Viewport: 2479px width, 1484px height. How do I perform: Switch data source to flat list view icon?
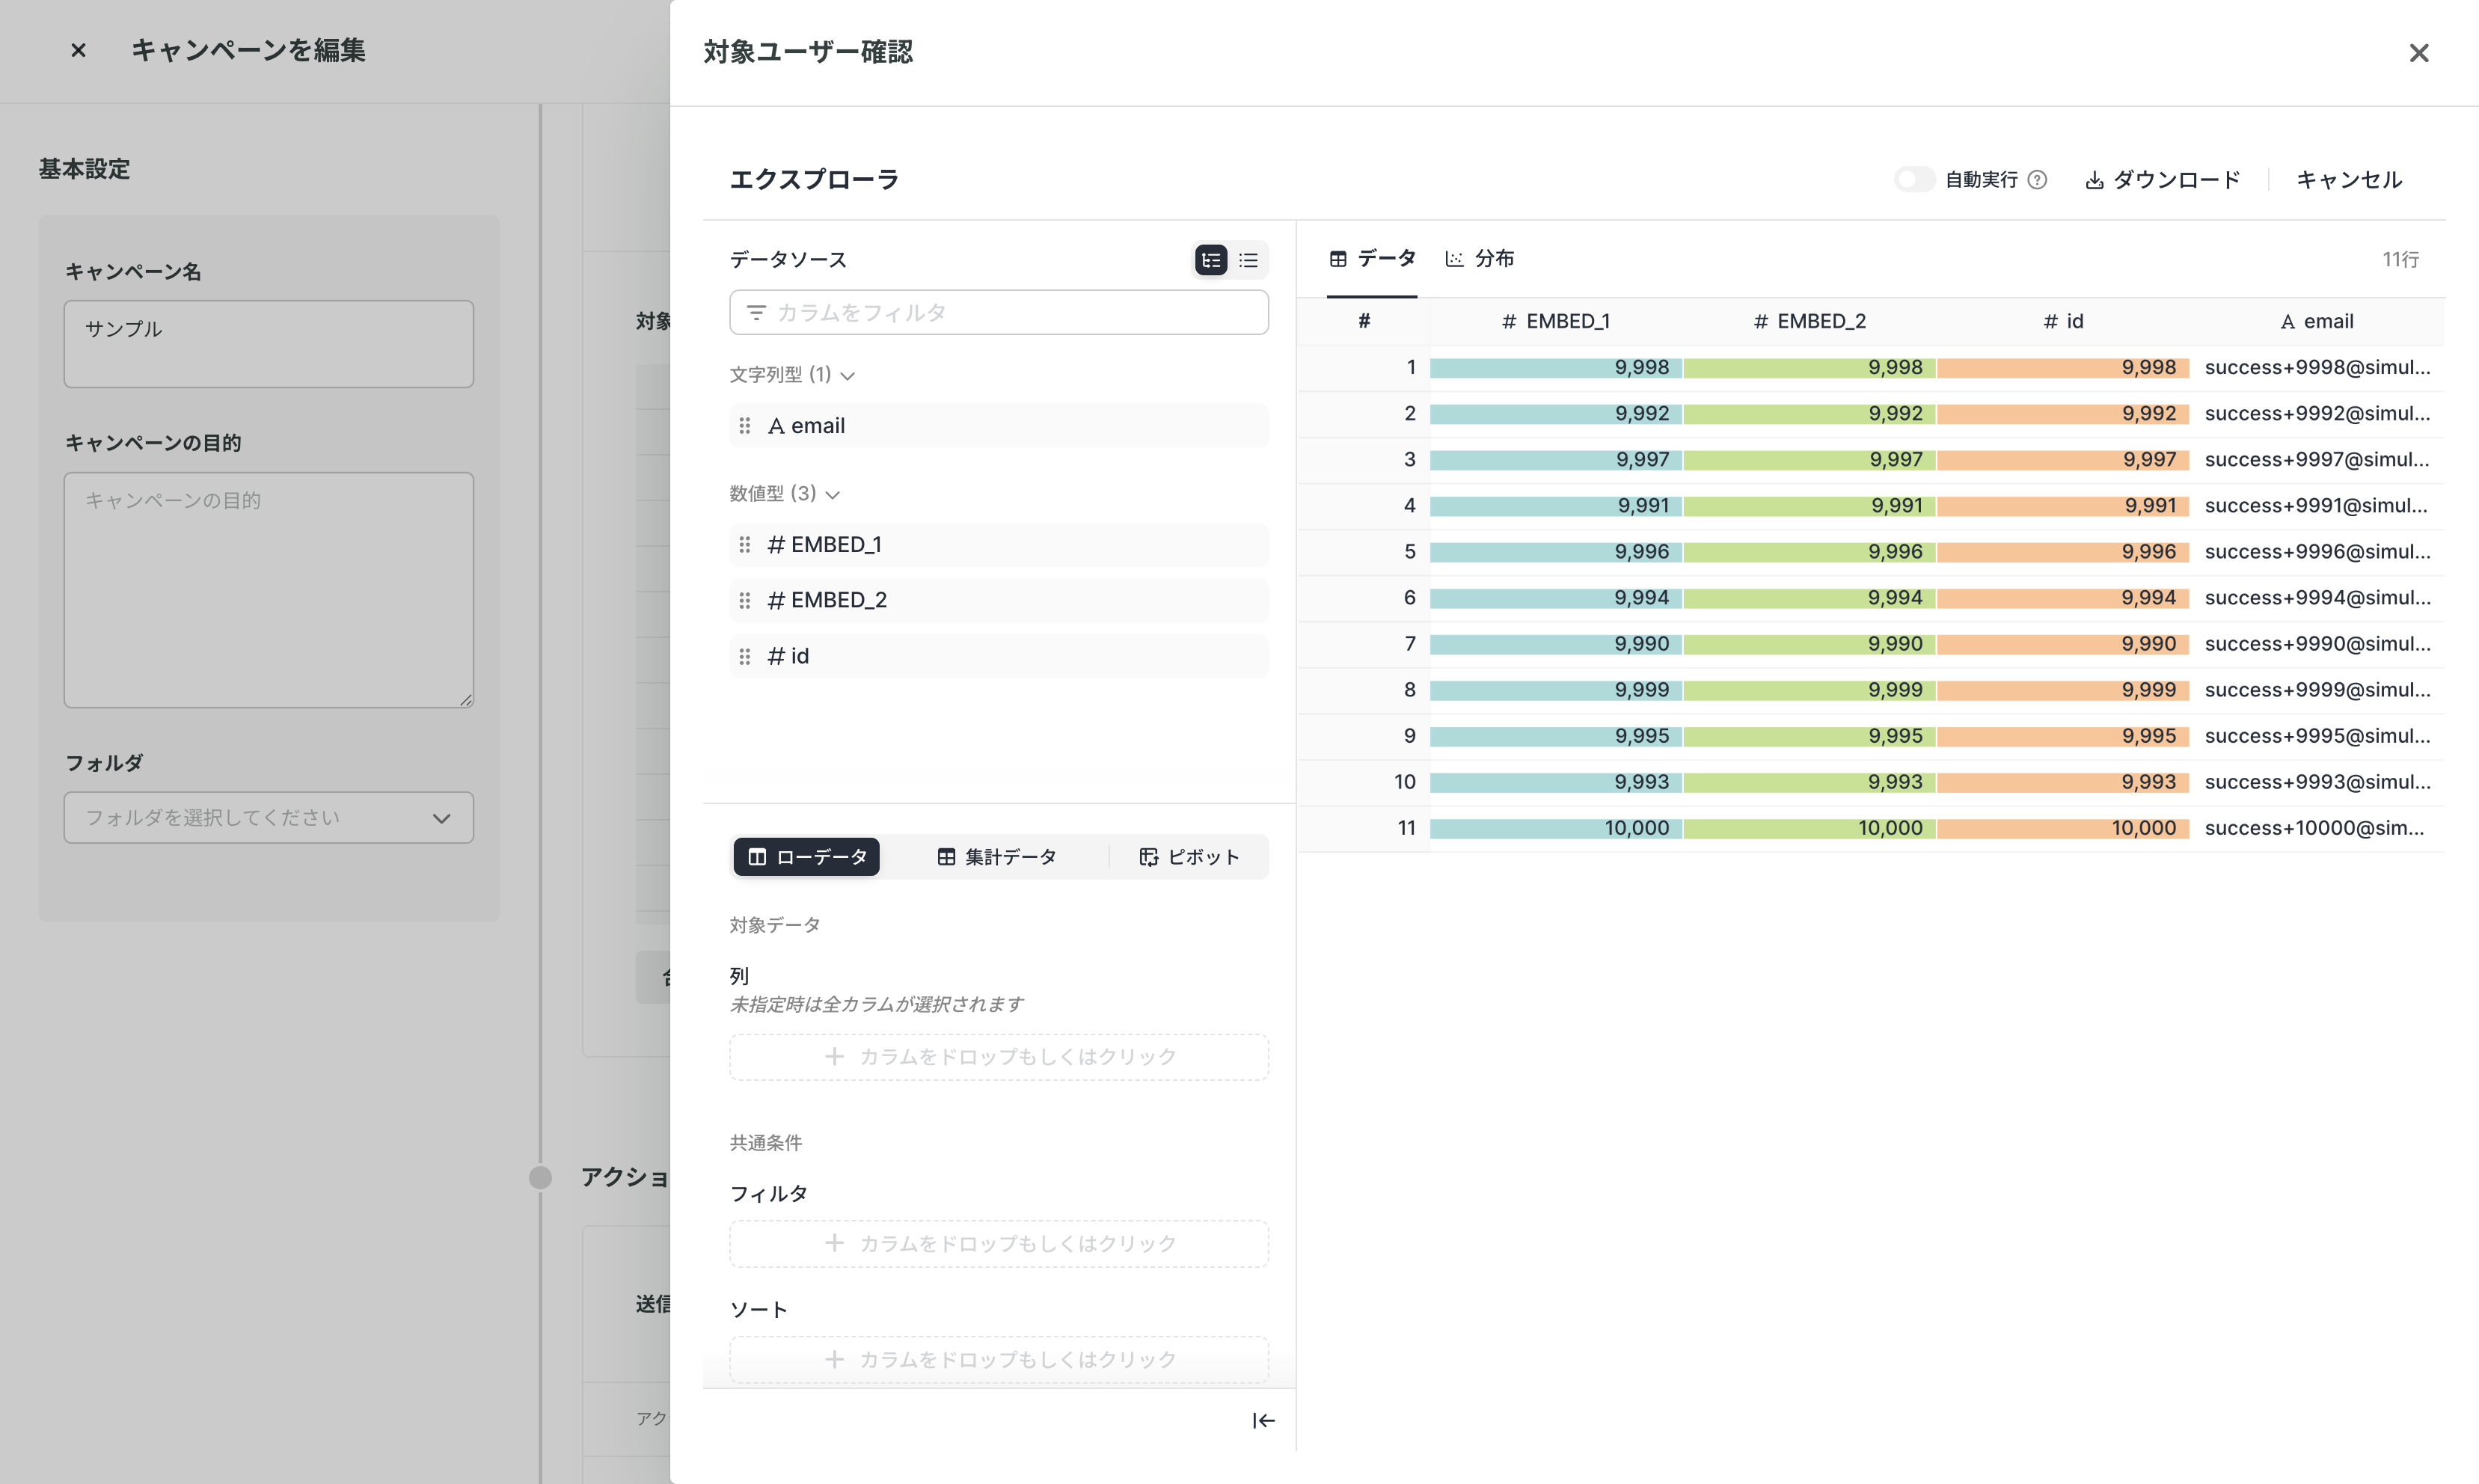[x=1248, y=260]
